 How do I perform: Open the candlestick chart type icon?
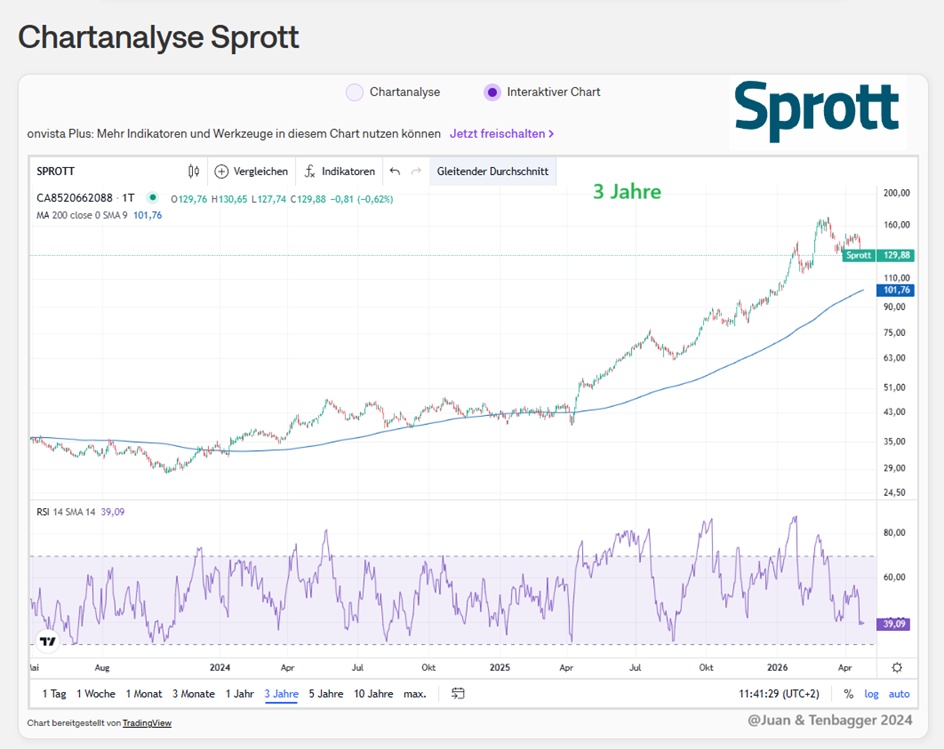[x=193, y=172]
